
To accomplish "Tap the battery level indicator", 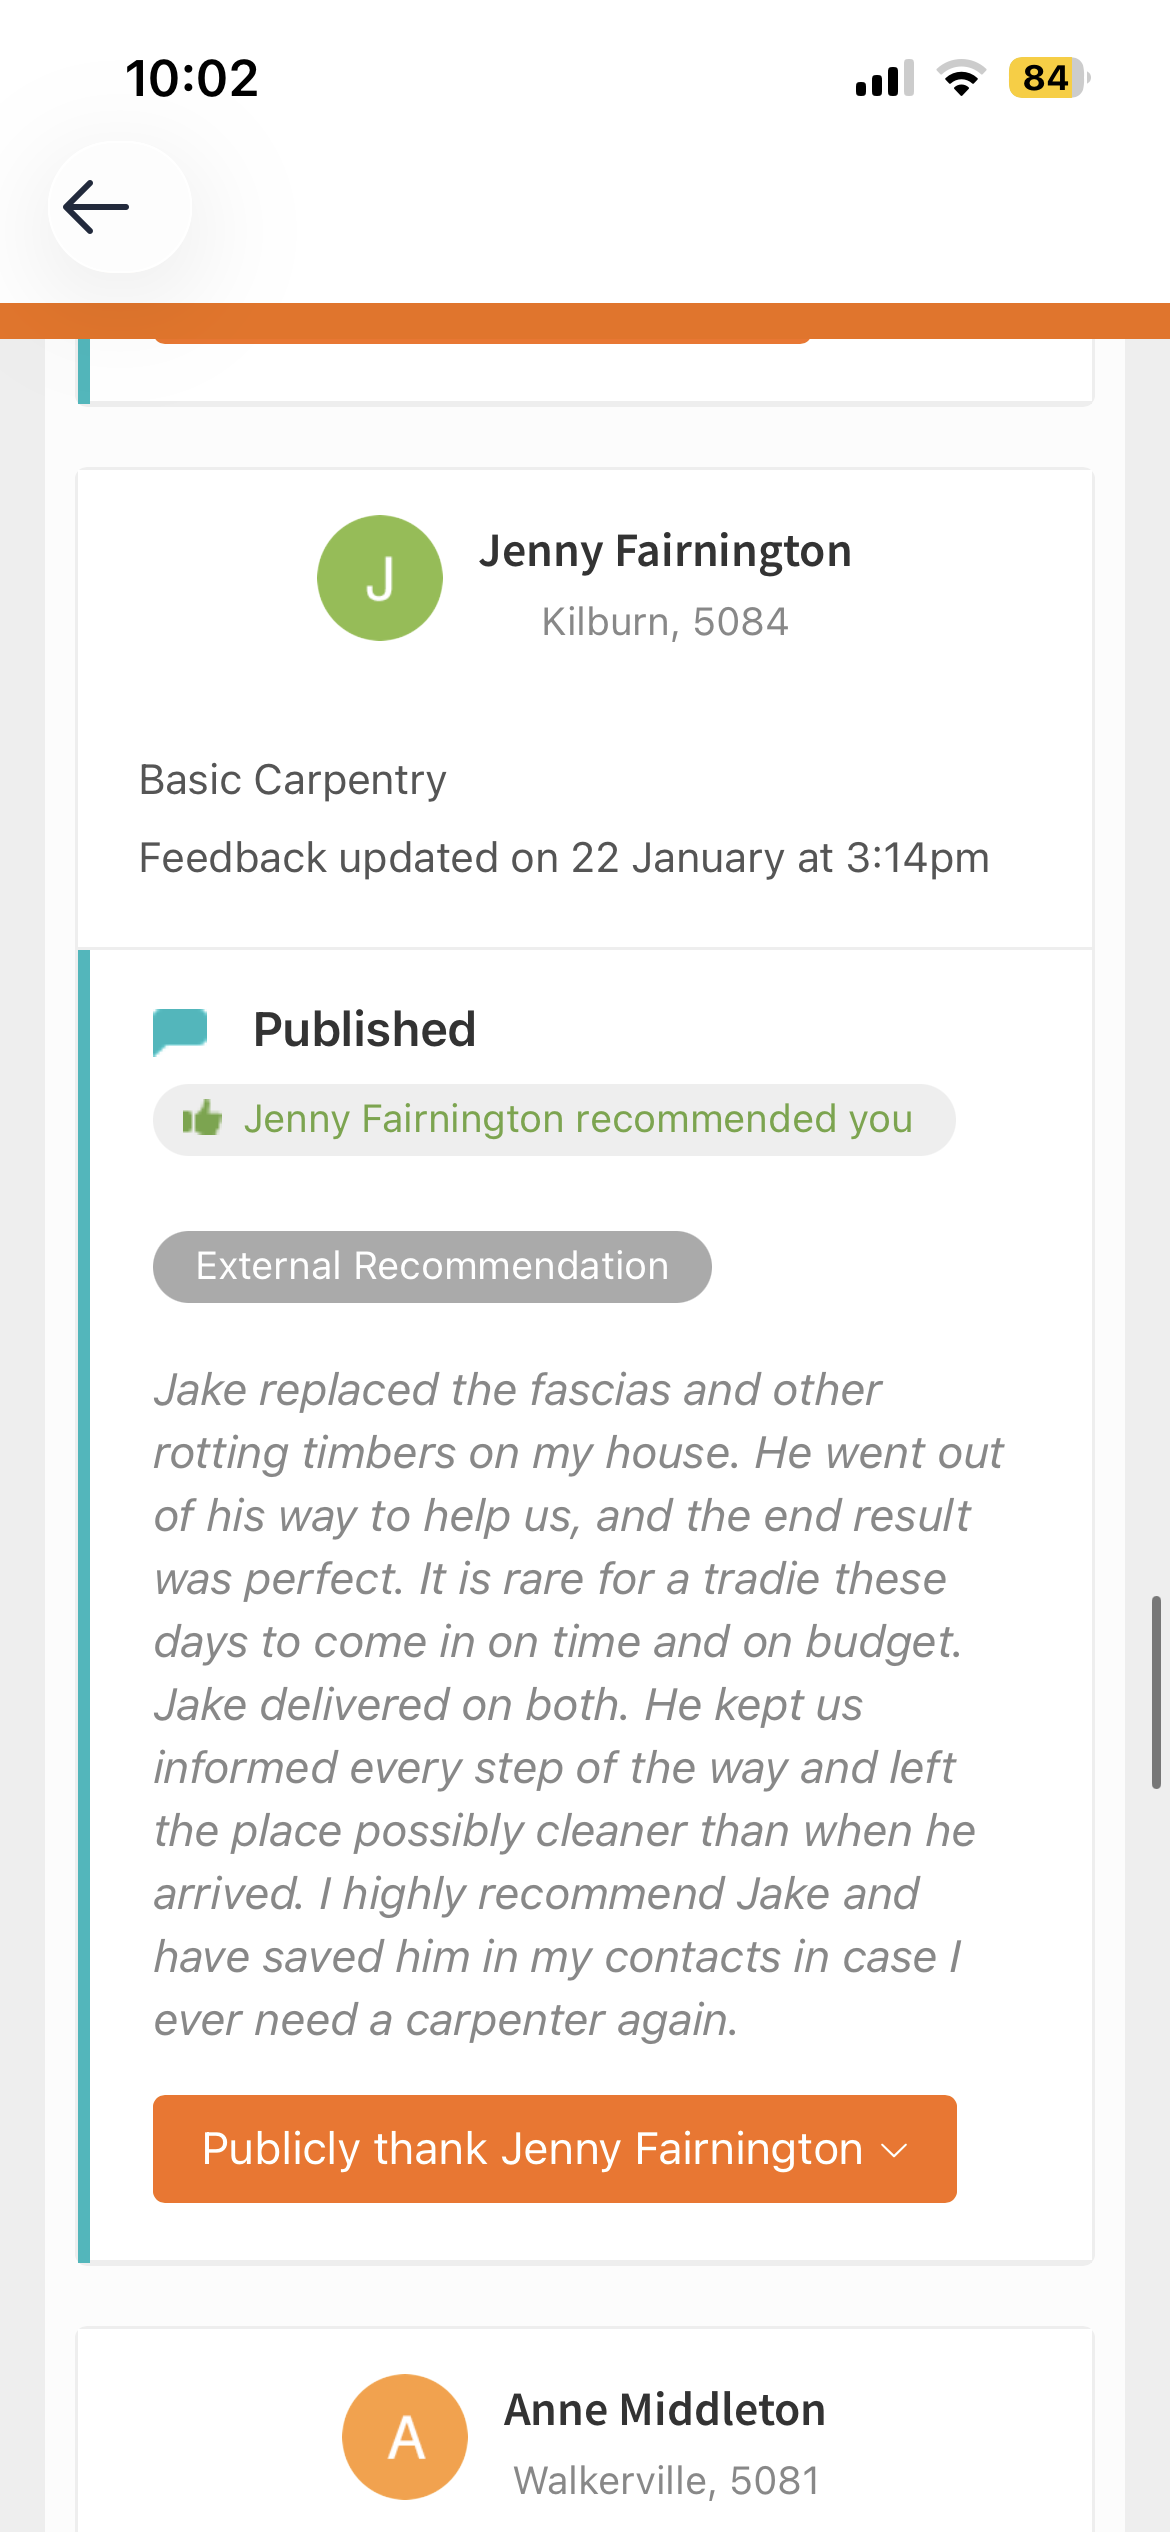I will pos(1048,78).
